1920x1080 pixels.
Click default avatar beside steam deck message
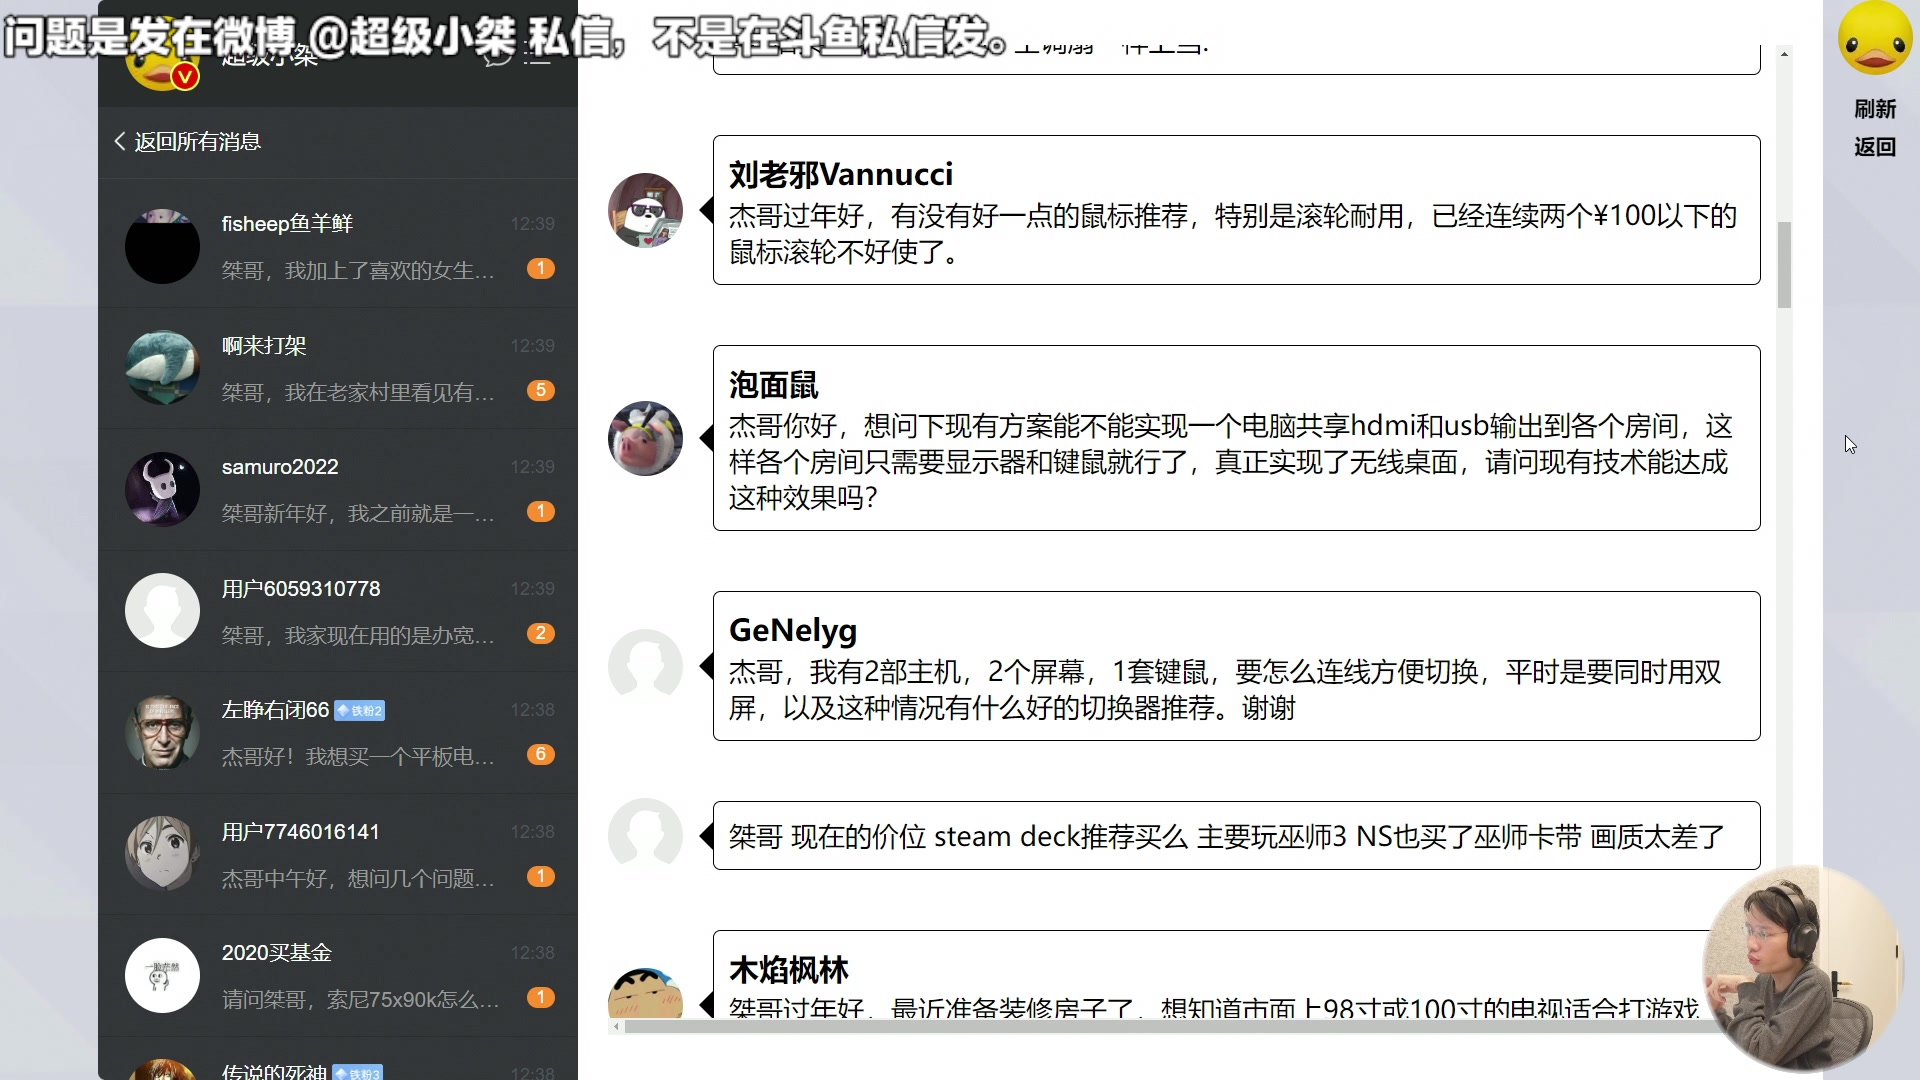(x=646, y=836)
